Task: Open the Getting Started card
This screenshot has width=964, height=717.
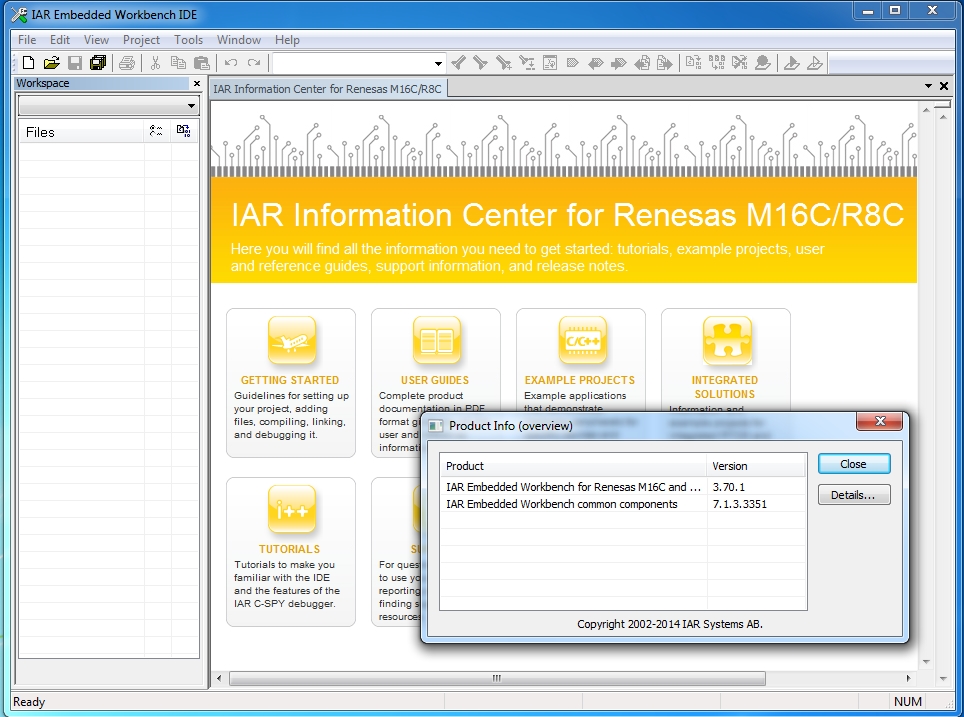Action: click(x=291, y=382)
